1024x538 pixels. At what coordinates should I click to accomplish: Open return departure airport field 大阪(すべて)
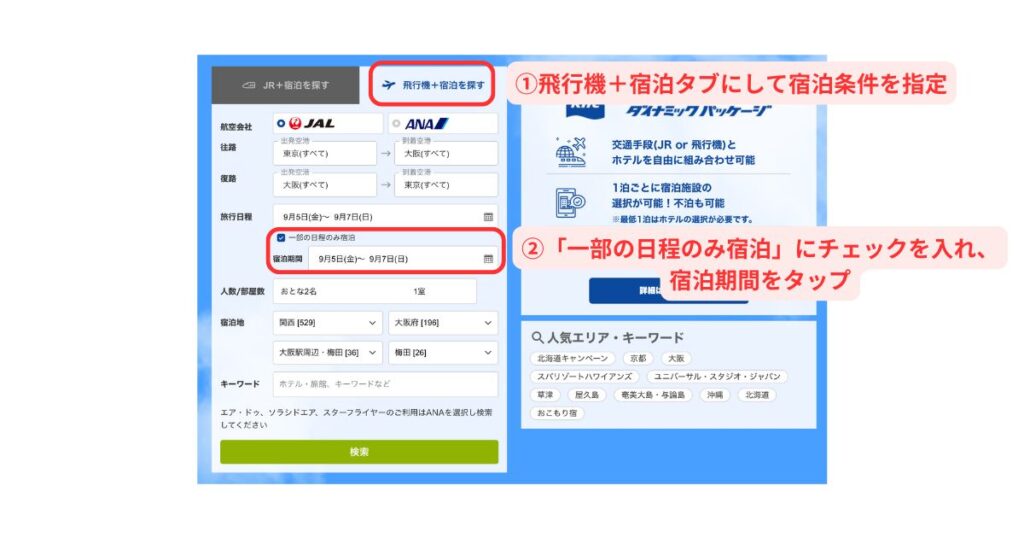coord(325,185)
